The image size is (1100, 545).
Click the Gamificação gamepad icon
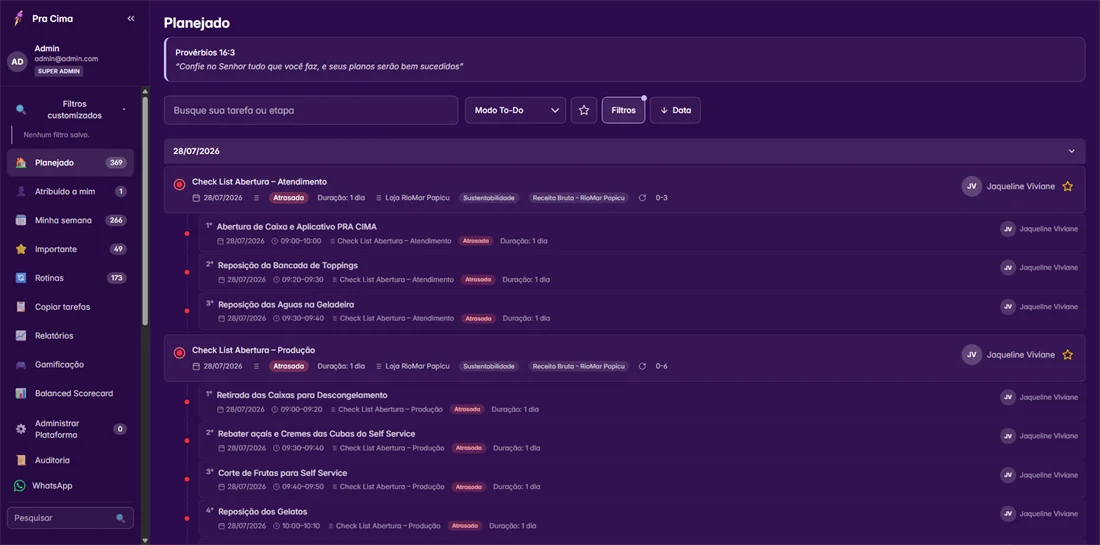coord(21,365)
